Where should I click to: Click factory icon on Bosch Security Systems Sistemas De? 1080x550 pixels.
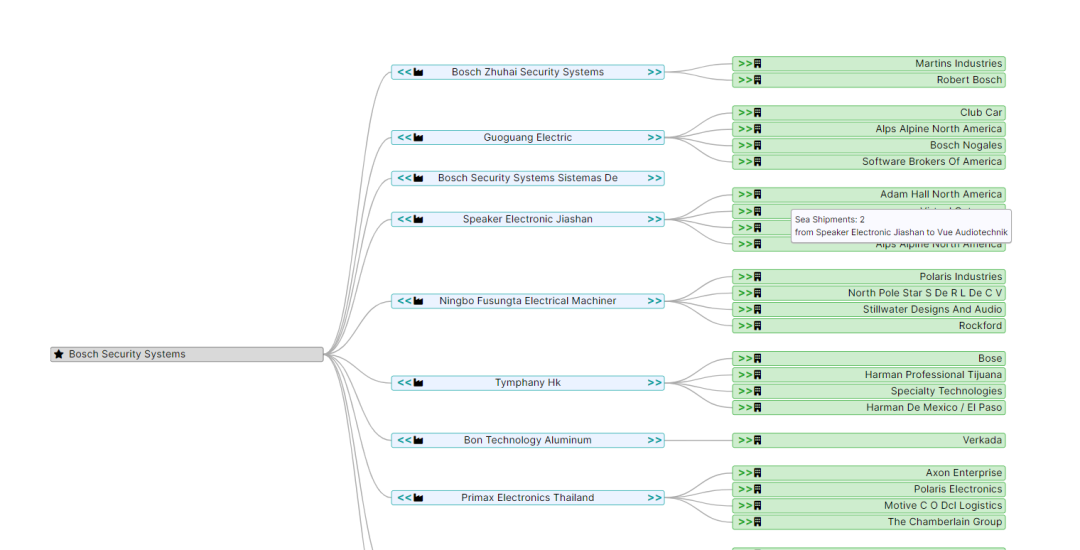[418, 178]
